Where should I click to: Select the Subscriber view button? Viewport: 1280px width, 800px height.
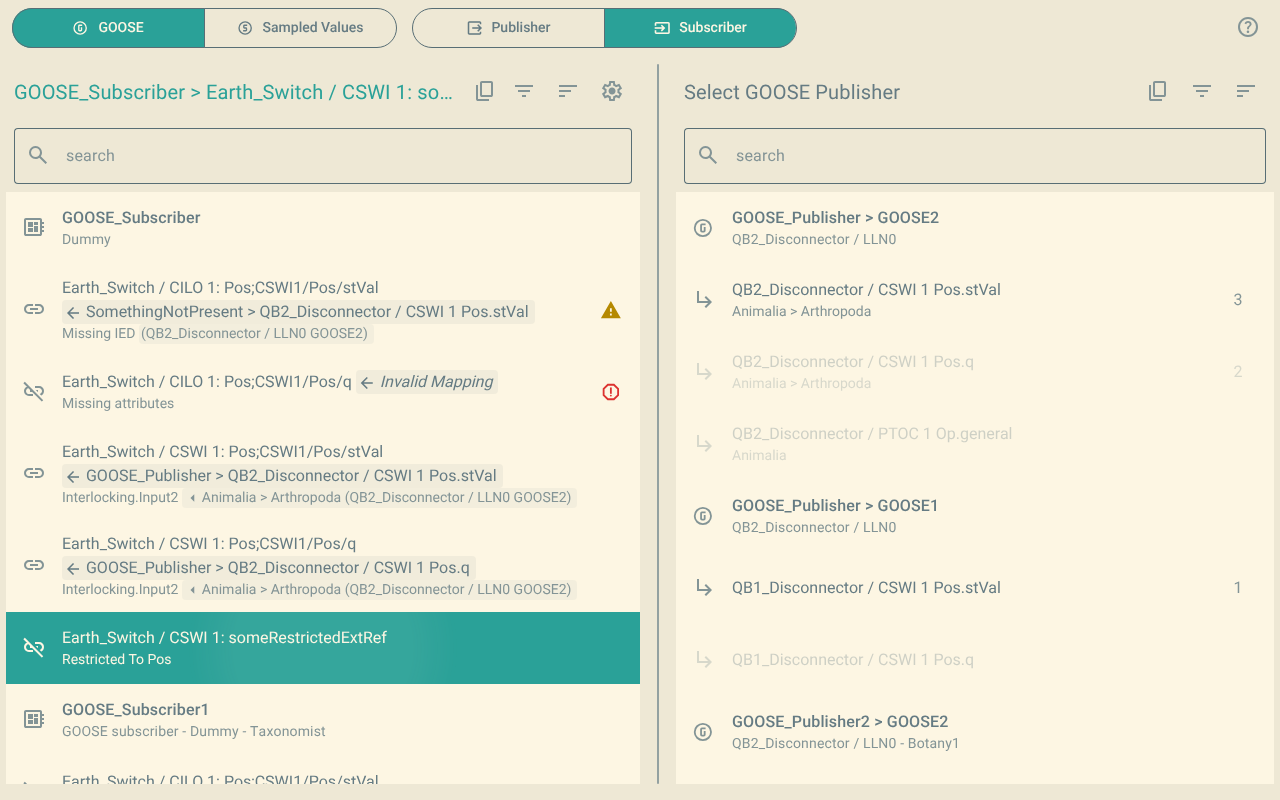[x=700, y=28]
